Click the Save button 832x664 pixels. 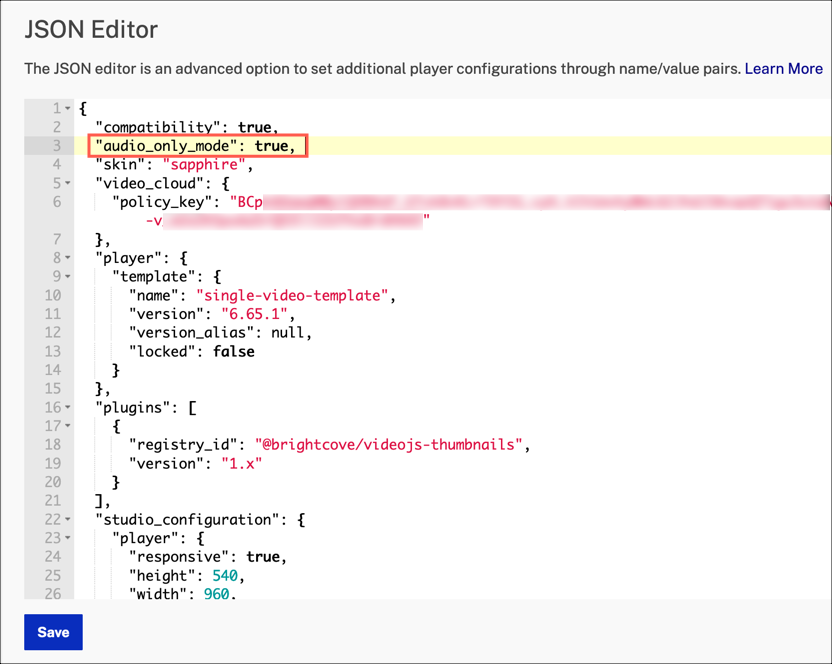pyautogui.click(x=53, y=632)
